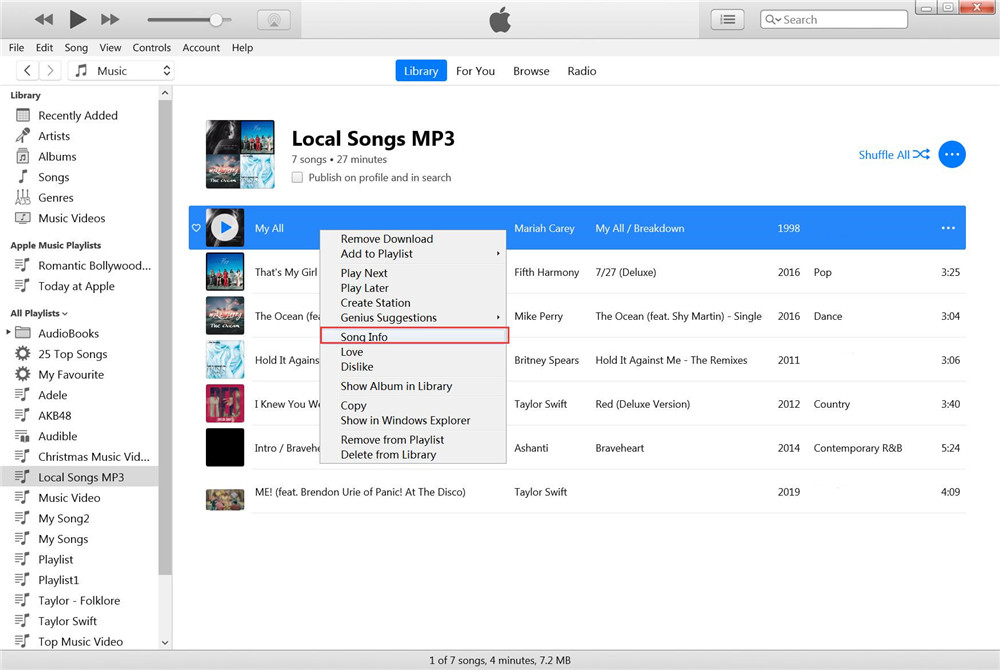The height and width of the screenshot is (670, 1000).
Task: Expand the AudioBooks folder triangle
Action: (x=8, y=332)
